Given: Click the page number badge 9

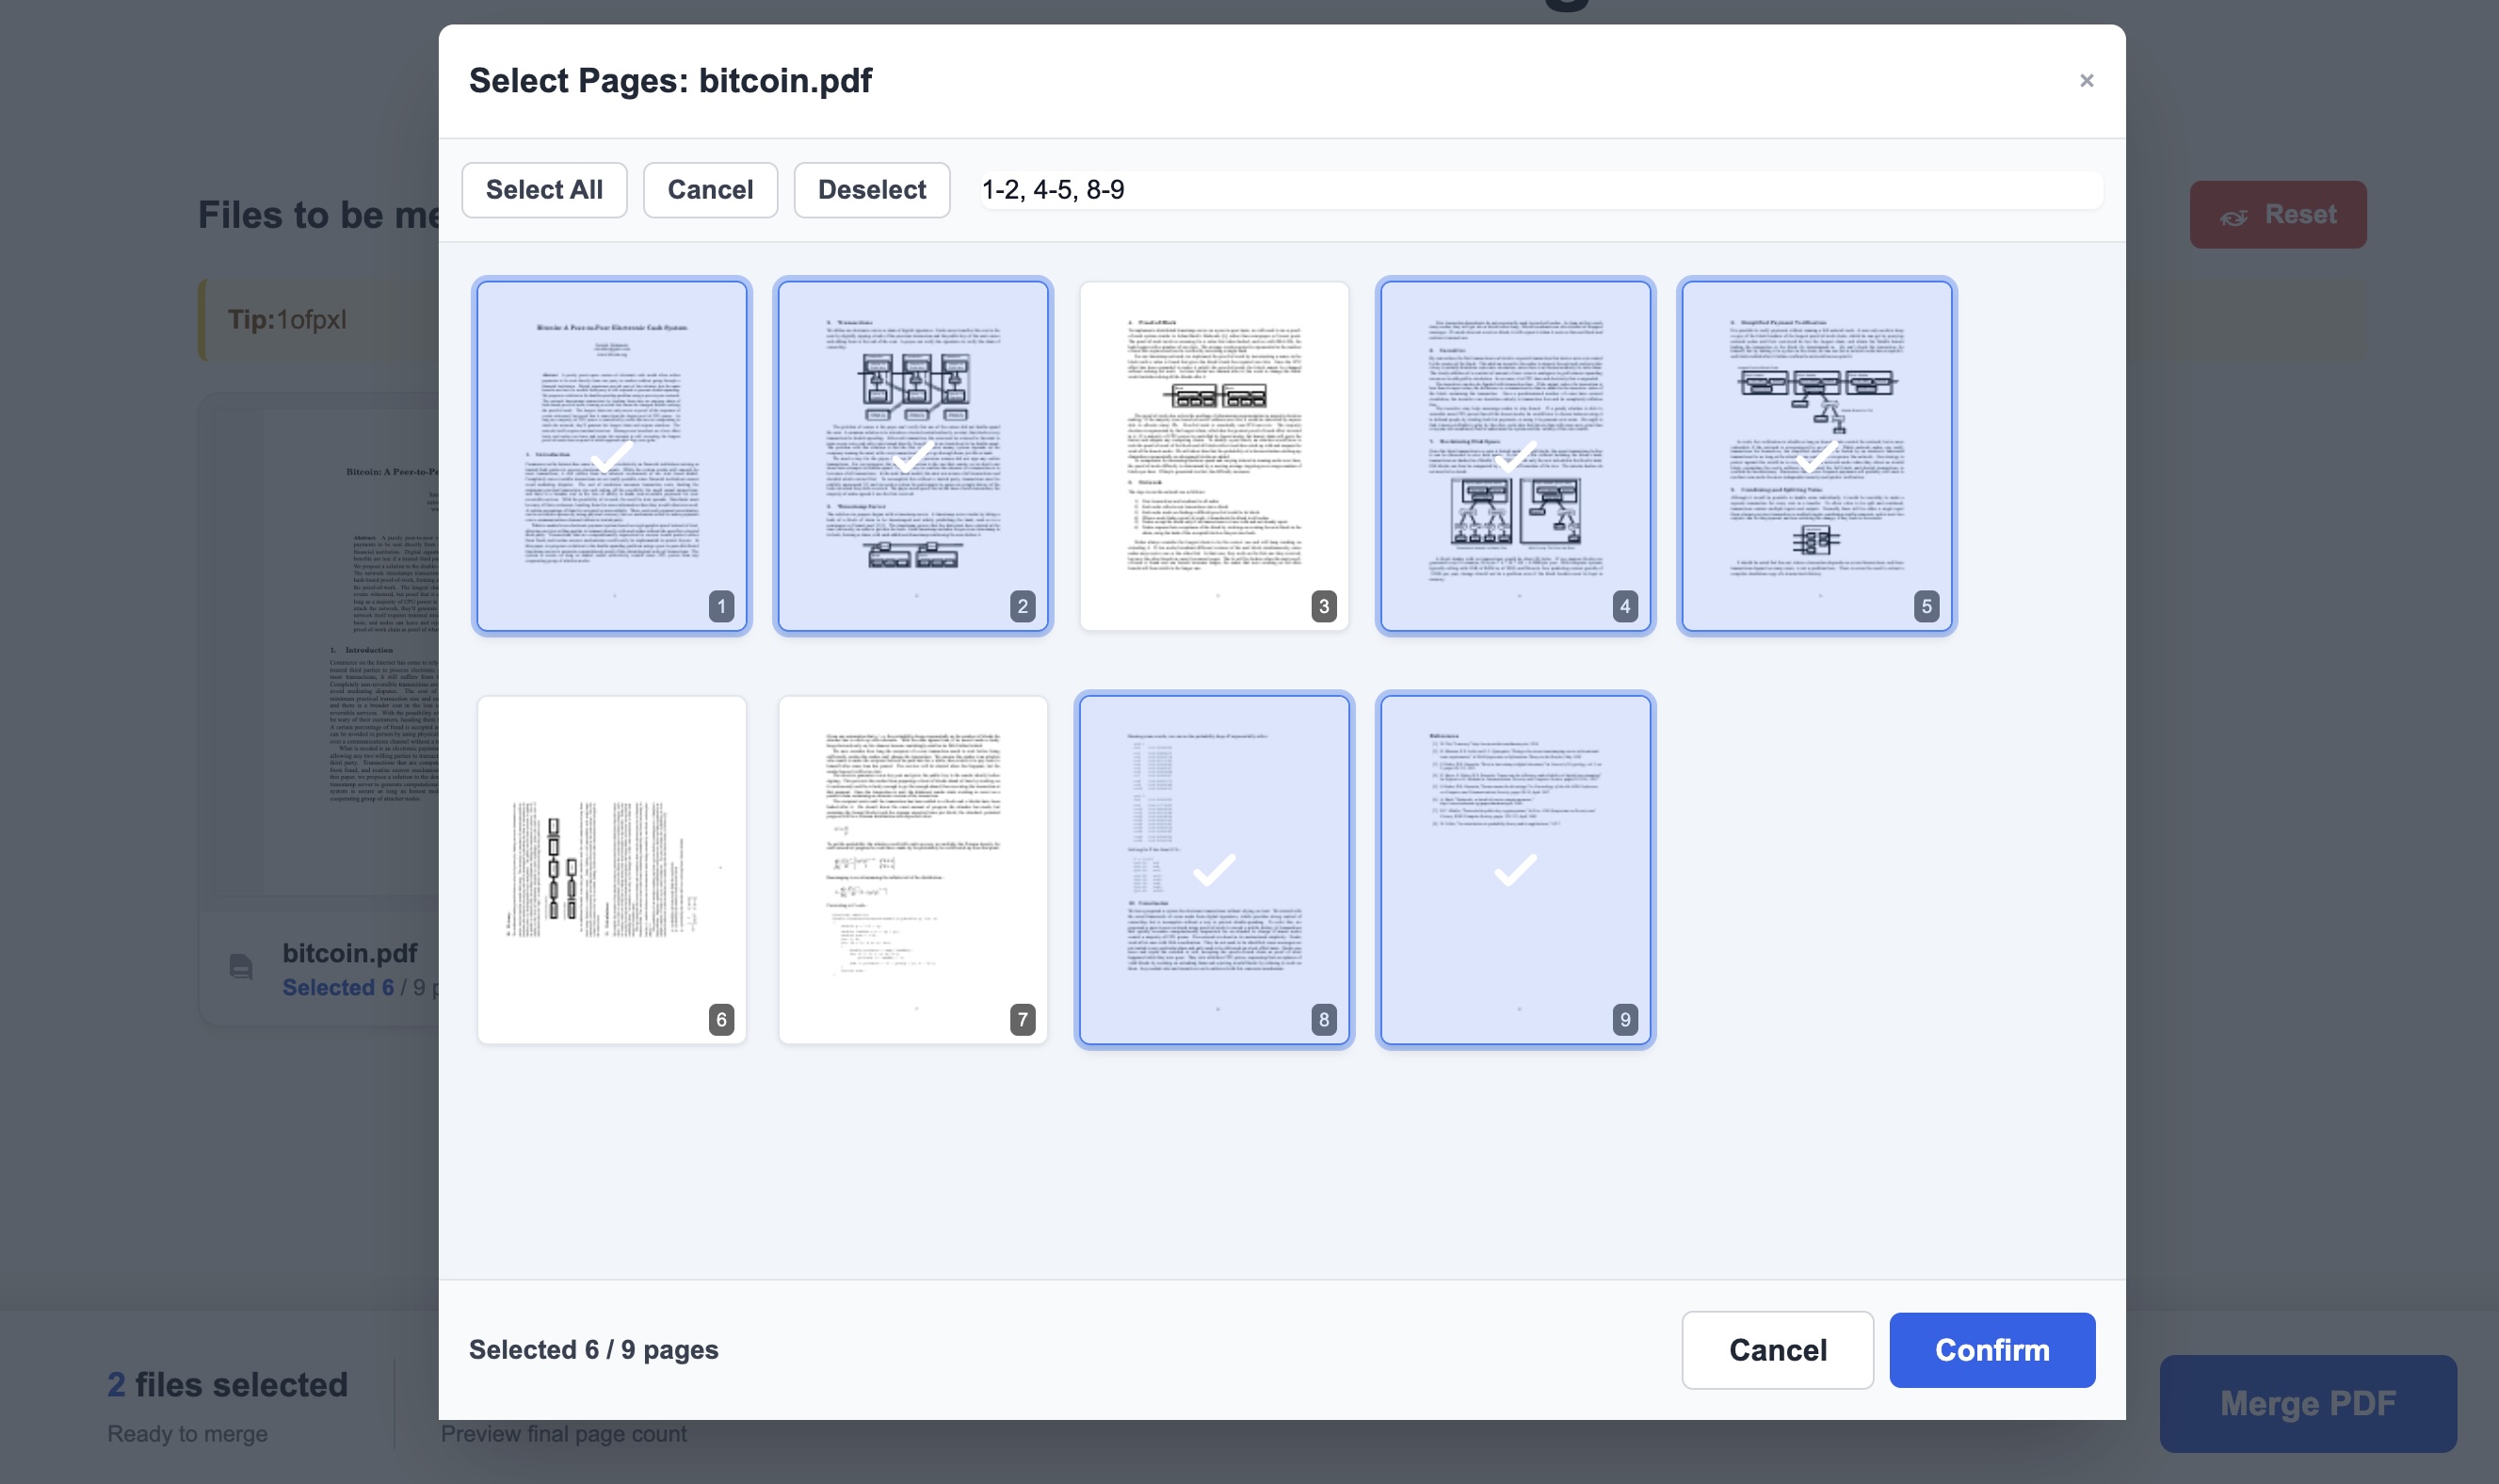Looking at the screenshot, I should (1624, 1019).
